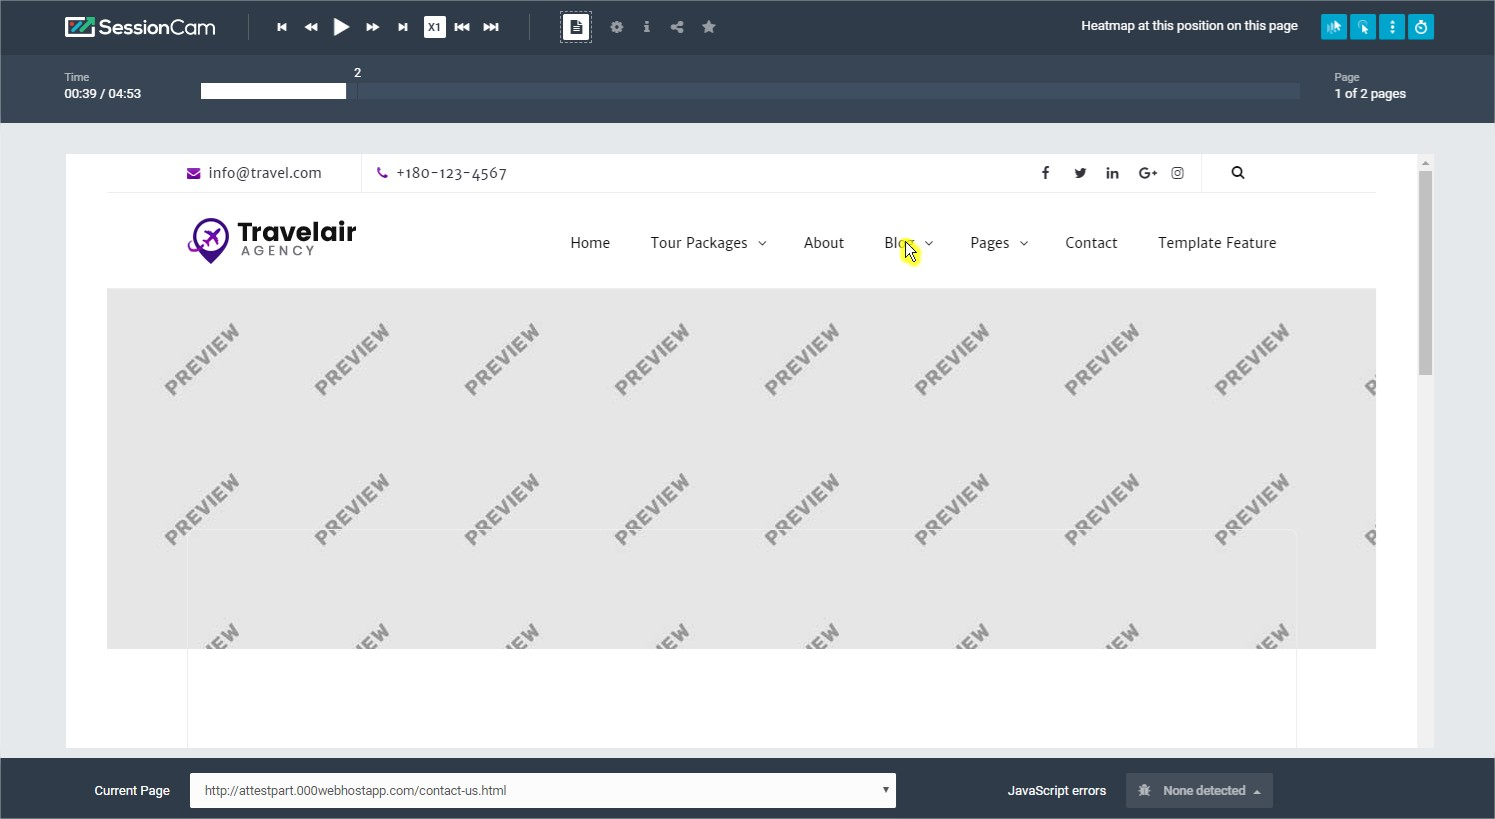Expand the Tour Packages menu

[x=708, y=243]
